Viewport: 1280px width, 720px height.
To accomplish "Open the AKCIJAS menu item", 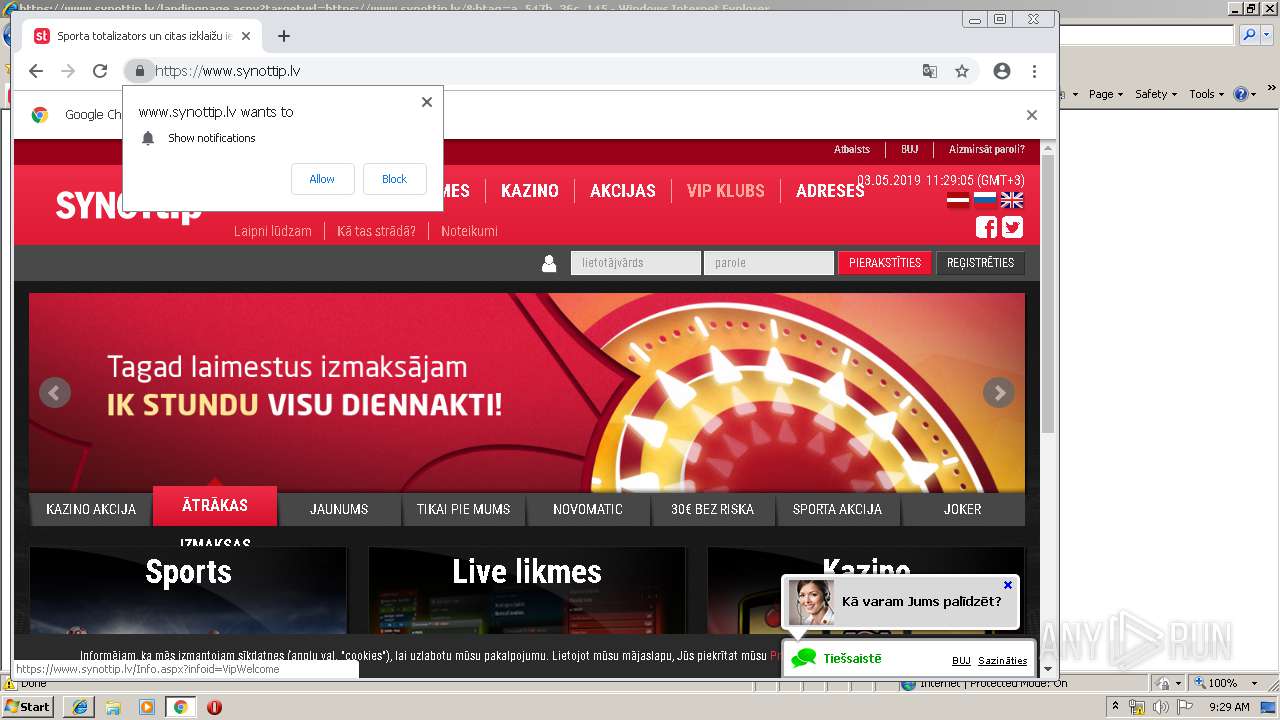I will pos(623,191).
